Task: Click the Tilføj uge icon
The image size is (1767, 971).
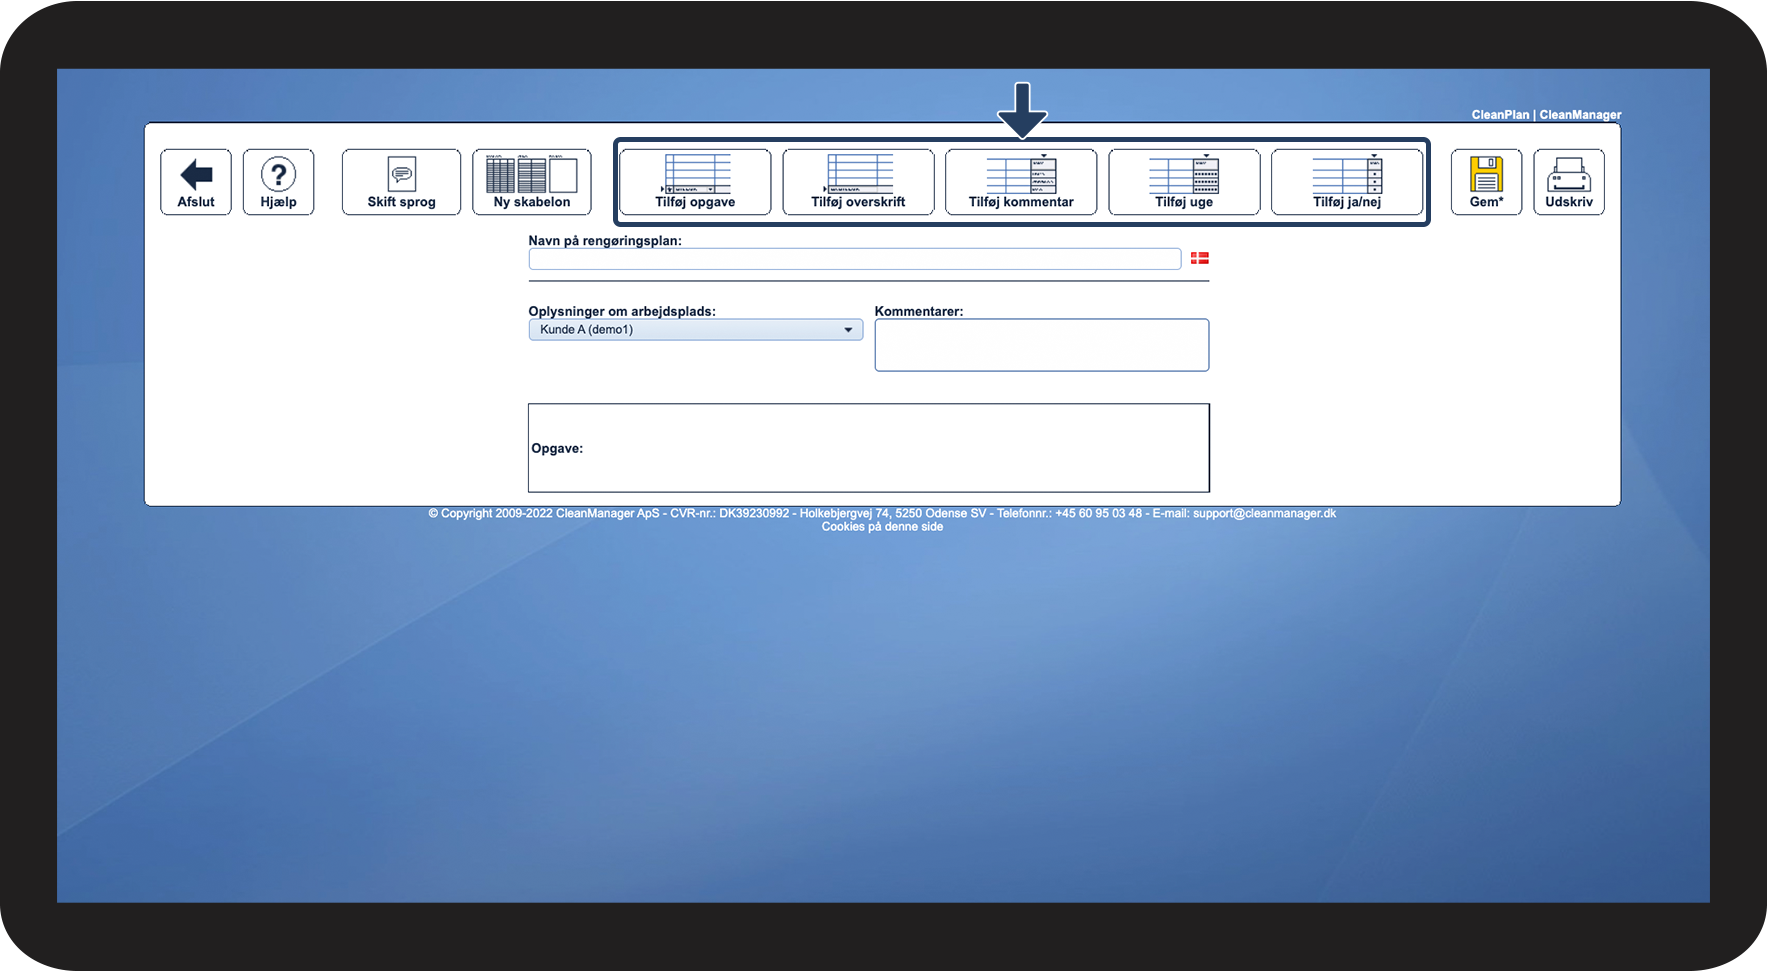Action: pos(1184,182)
